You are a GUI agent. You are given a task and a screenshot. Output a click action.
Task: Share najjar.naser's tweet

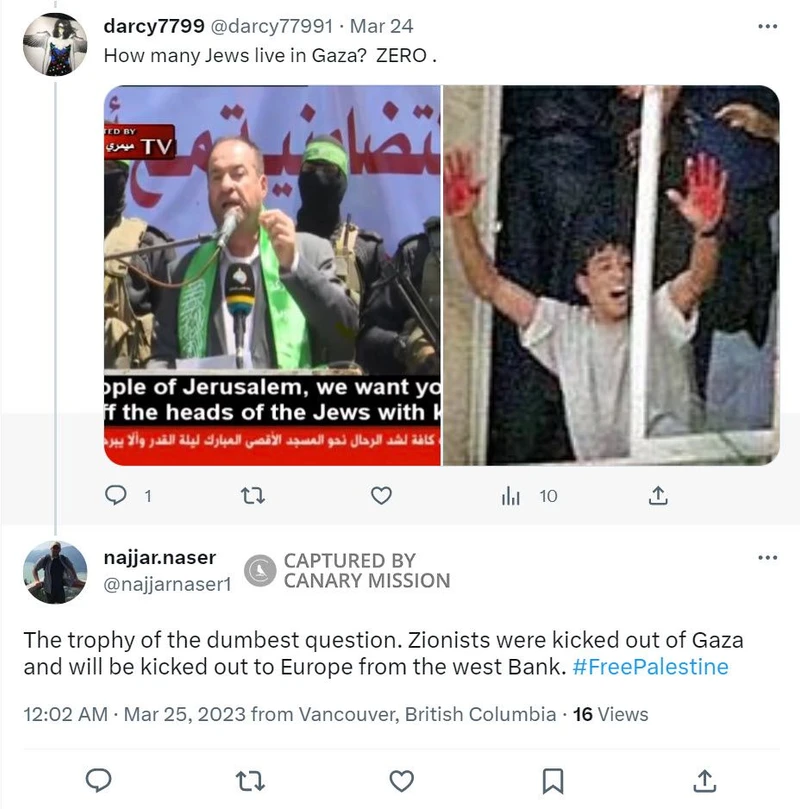pos(705,781)
